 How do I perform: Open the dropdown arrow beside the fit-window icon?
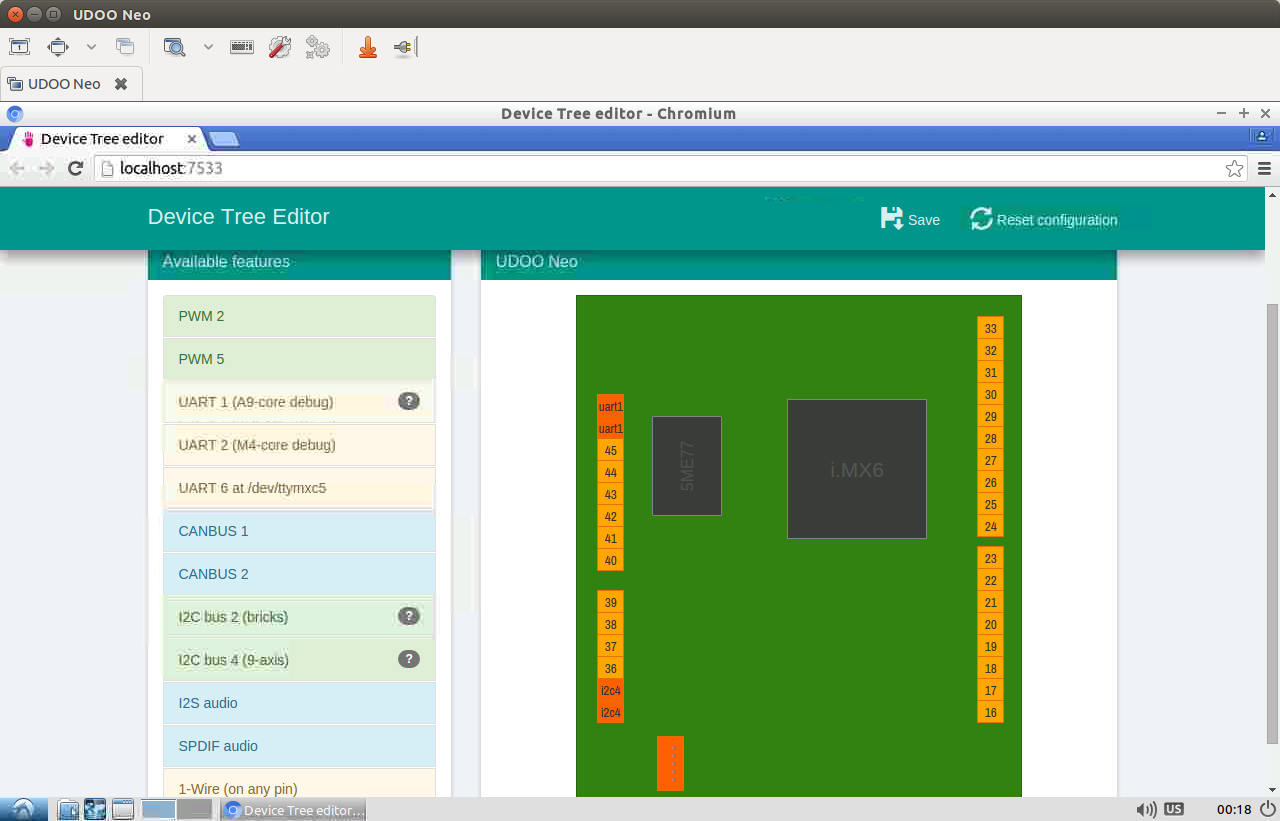(91, 47)
